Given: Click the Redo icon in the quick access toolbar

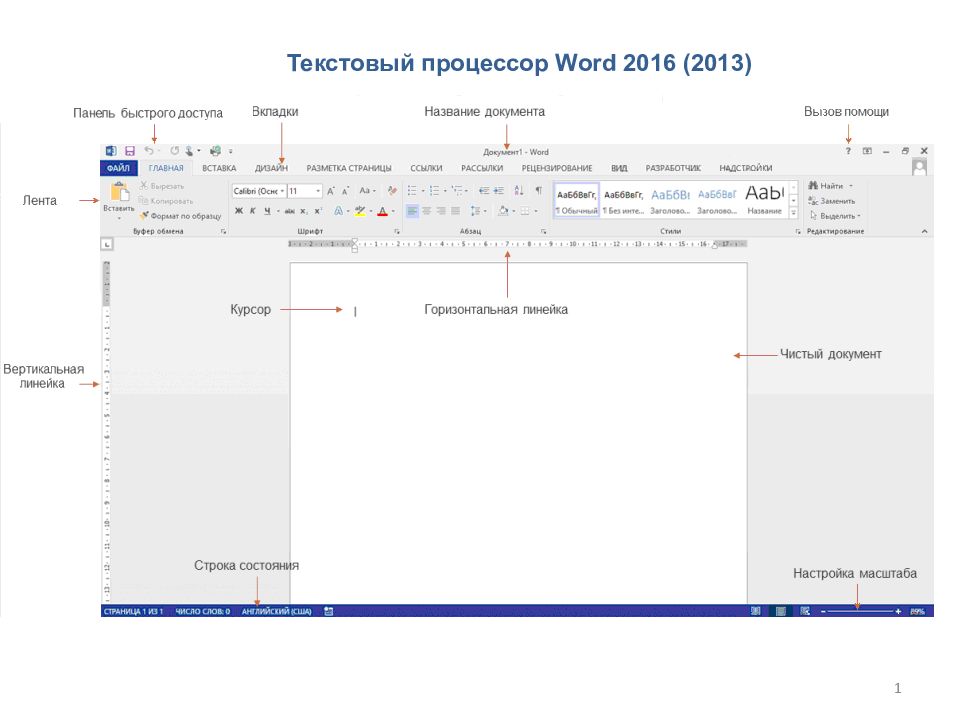Looking at the screenshot, I should tap(174, 151).
